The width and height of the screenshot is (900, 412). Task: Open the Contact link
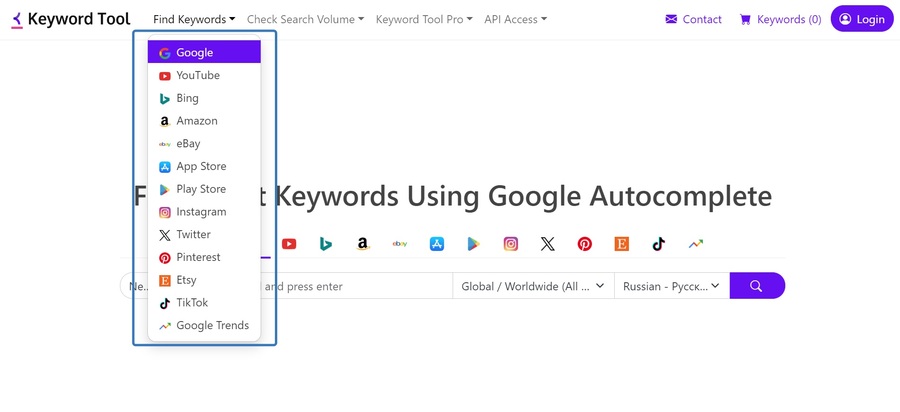(x=693, y=20)
